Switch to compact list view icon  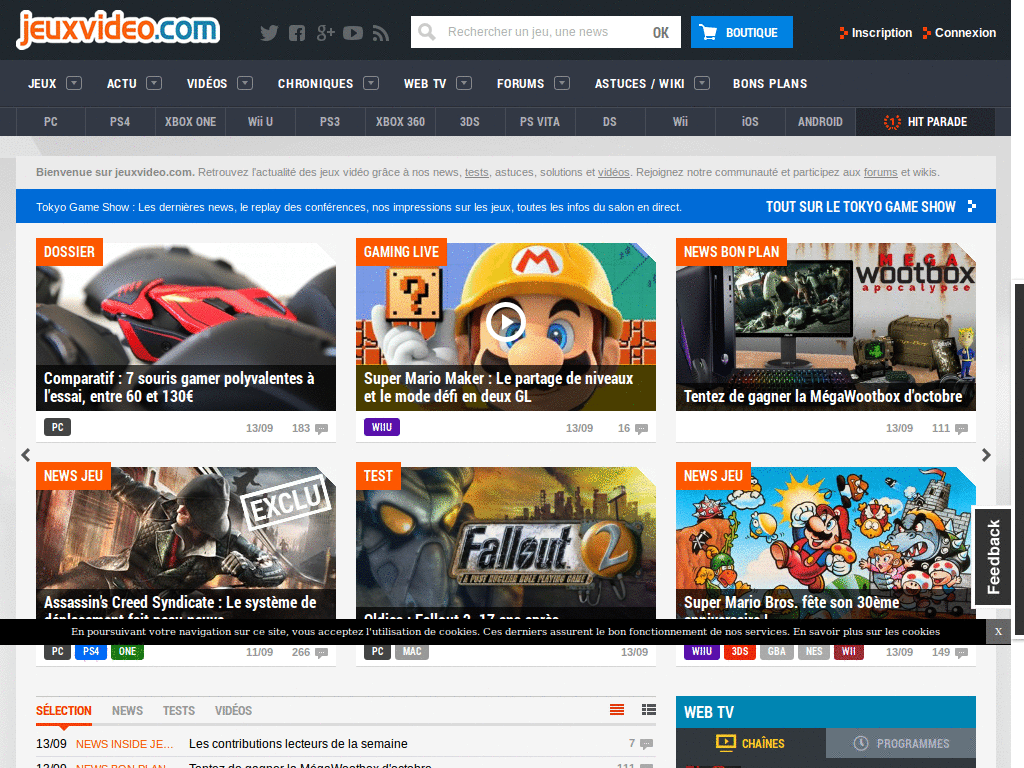pyautogui.click(x=616, y=710)
